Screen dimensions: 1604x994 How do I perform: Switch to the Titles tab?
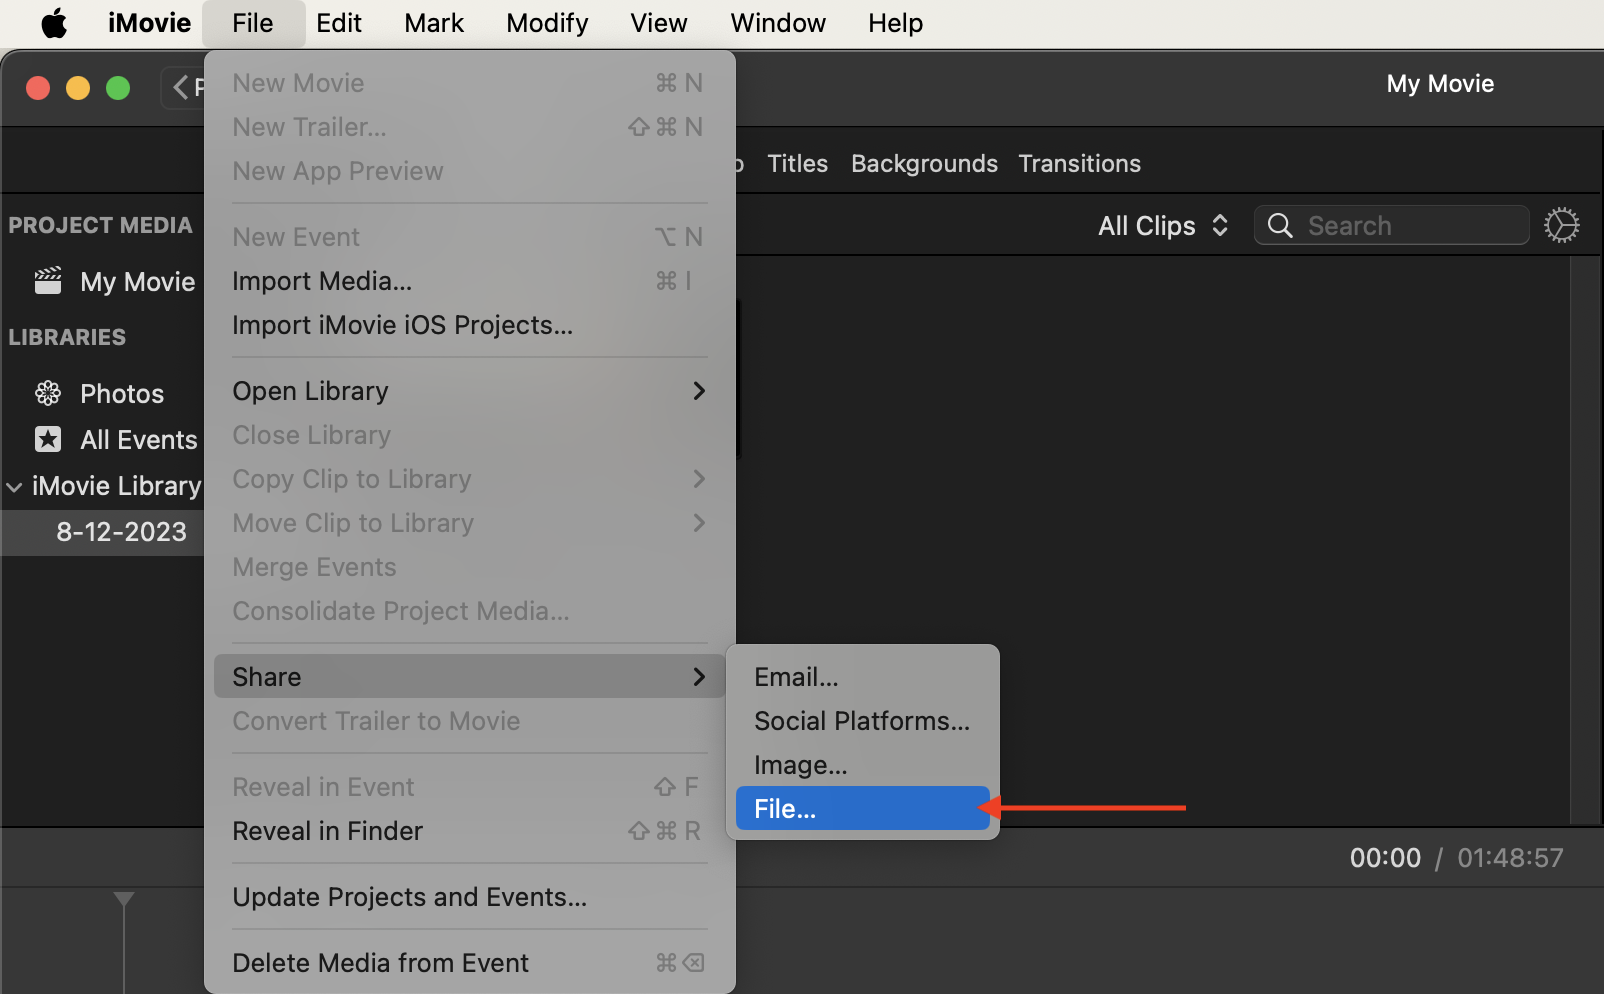(797, 163)
